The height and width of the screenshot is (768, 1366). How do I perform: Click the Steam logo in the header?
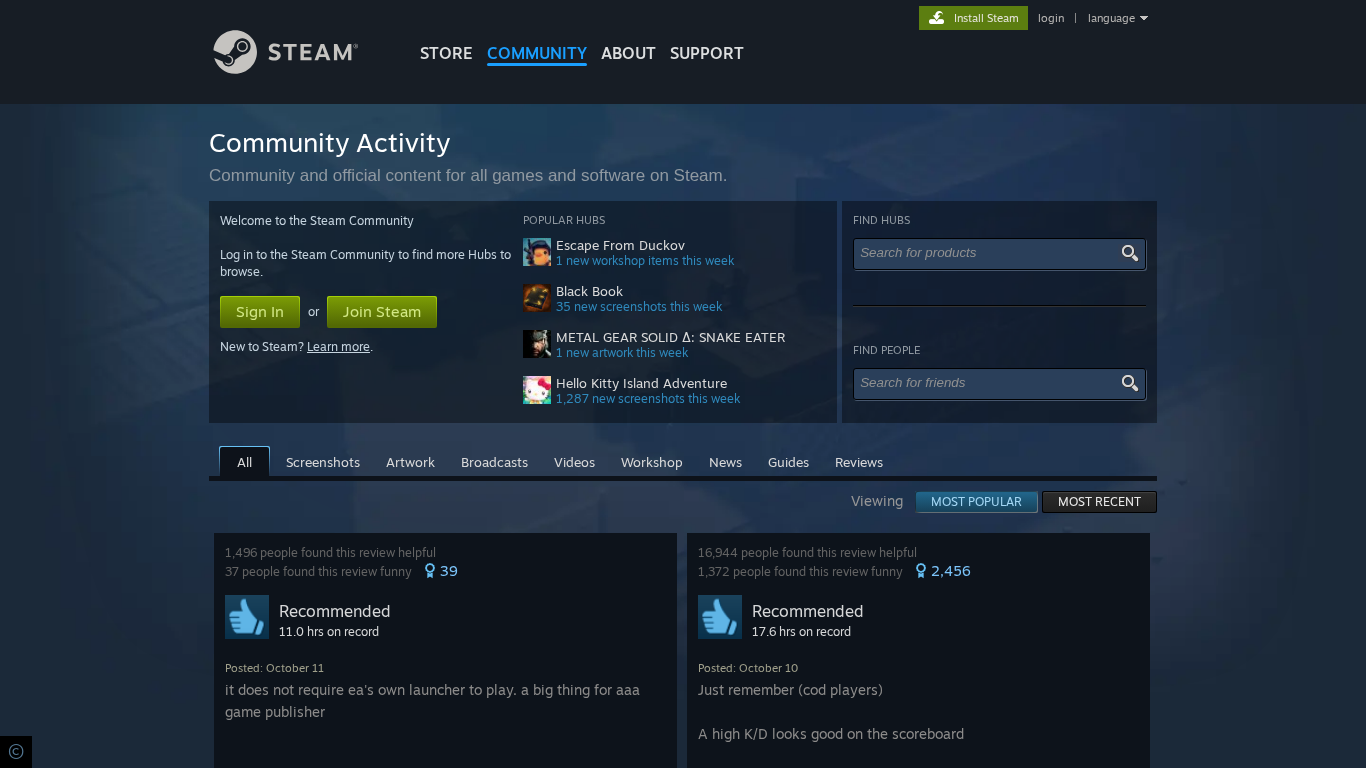[x=285, y=52]
